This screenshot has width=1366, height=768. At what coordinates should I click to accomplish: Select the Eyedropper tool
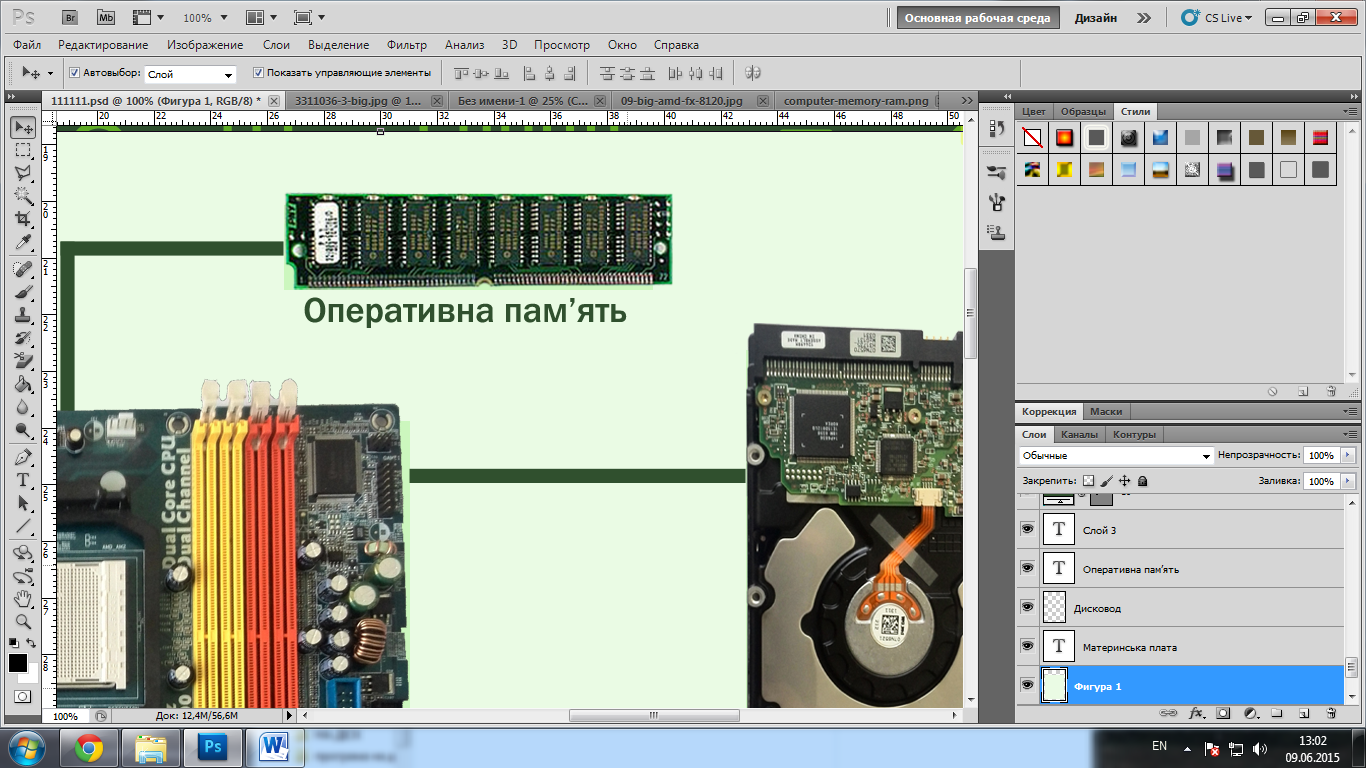point(22,243)
